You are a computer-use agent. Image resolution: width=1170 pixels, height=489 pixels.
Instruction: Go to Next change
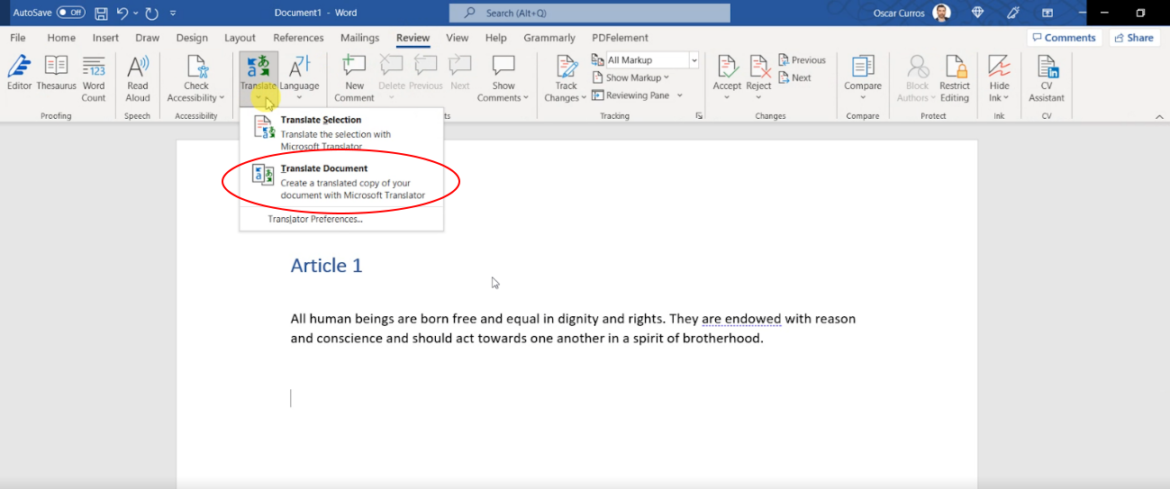tap(795, 77)
